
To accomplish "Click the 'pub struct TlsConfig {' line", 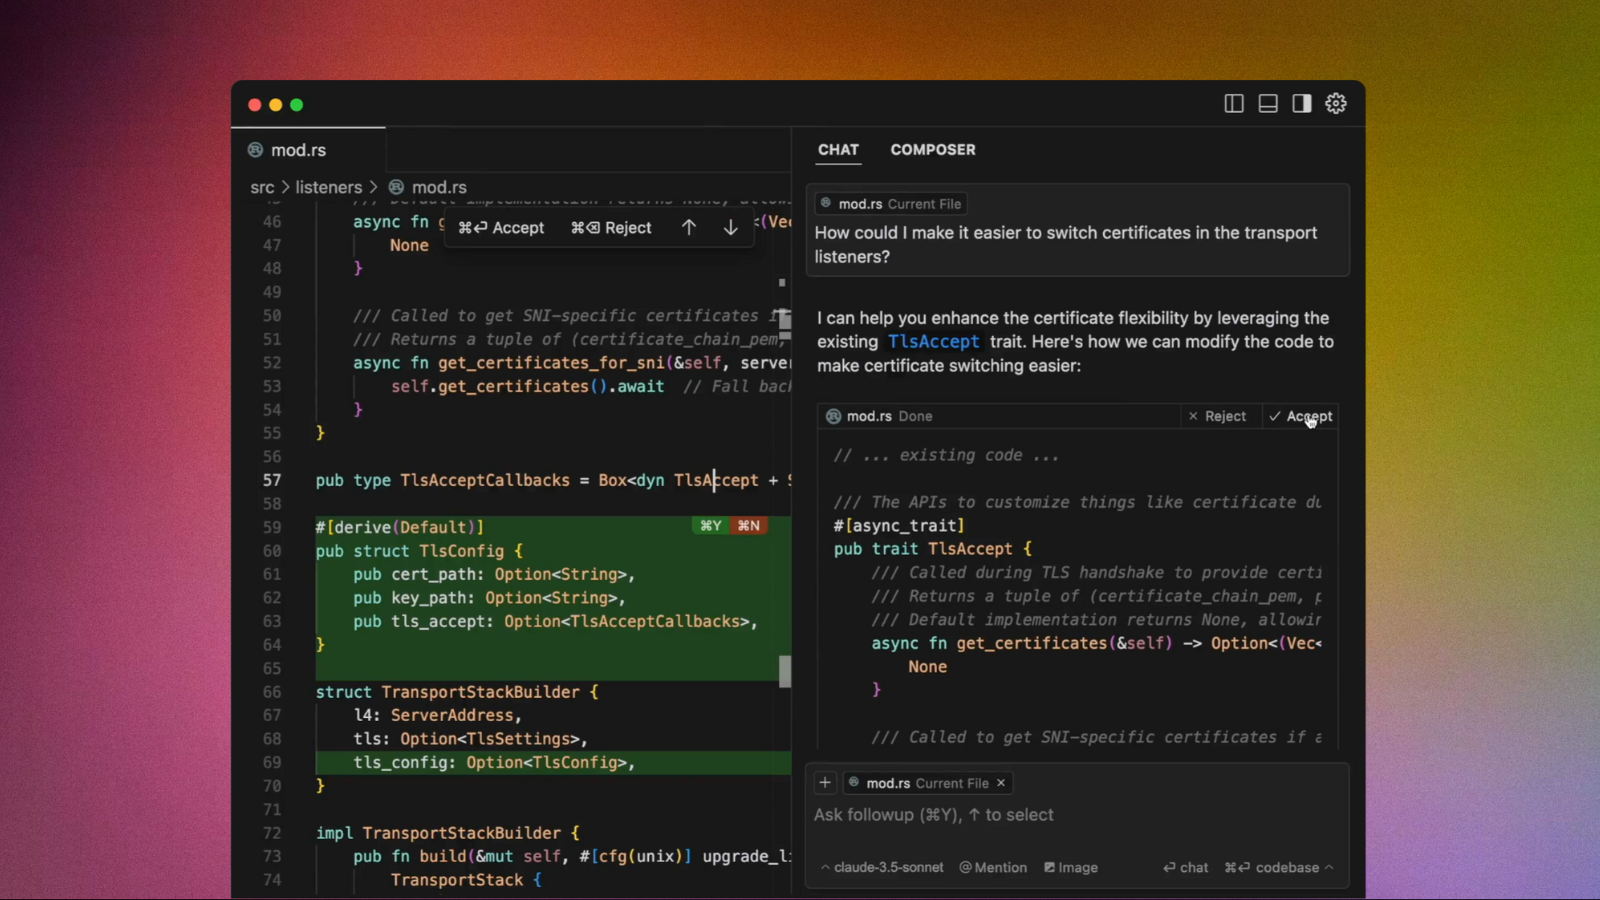I will coord(419,551).
